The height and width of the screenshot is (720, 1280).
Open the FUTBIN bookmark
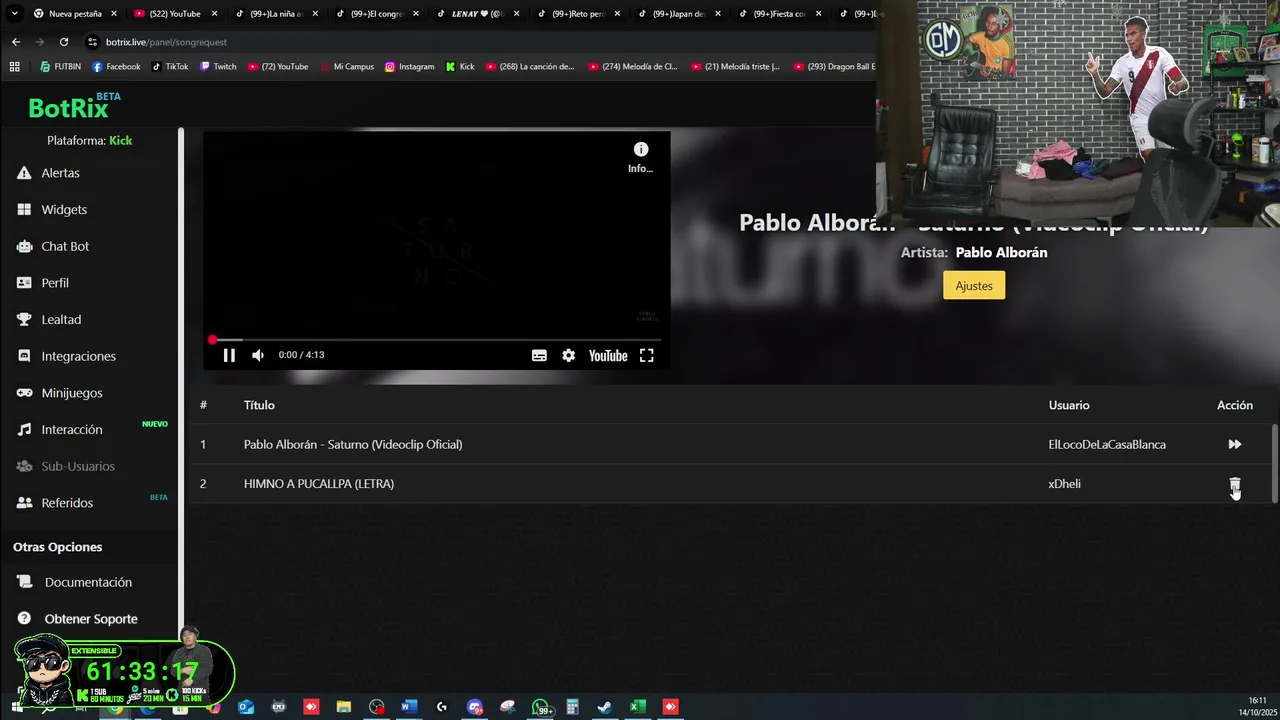click(x=60, y=67)
